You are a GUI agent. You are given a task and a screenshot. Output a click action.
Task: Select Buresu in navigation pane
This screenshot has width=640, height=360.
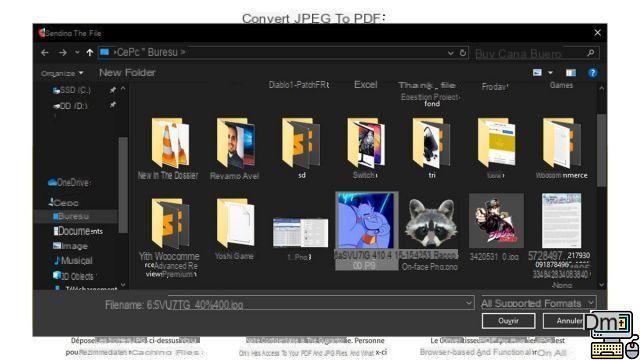point(71,216)
